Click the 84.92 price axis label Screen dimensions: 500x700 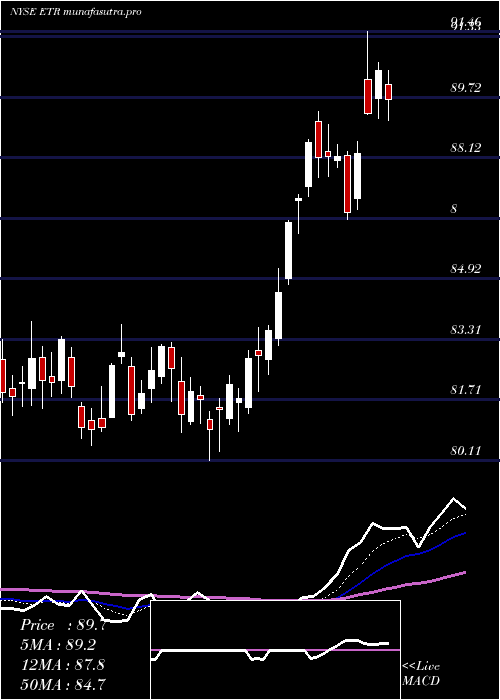[x=466, y=269]
